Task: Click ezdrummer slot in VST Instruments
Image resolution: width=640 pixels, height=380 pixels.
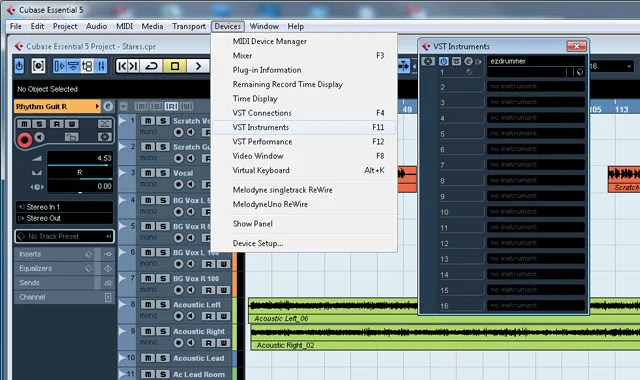Action: [536, 61]
